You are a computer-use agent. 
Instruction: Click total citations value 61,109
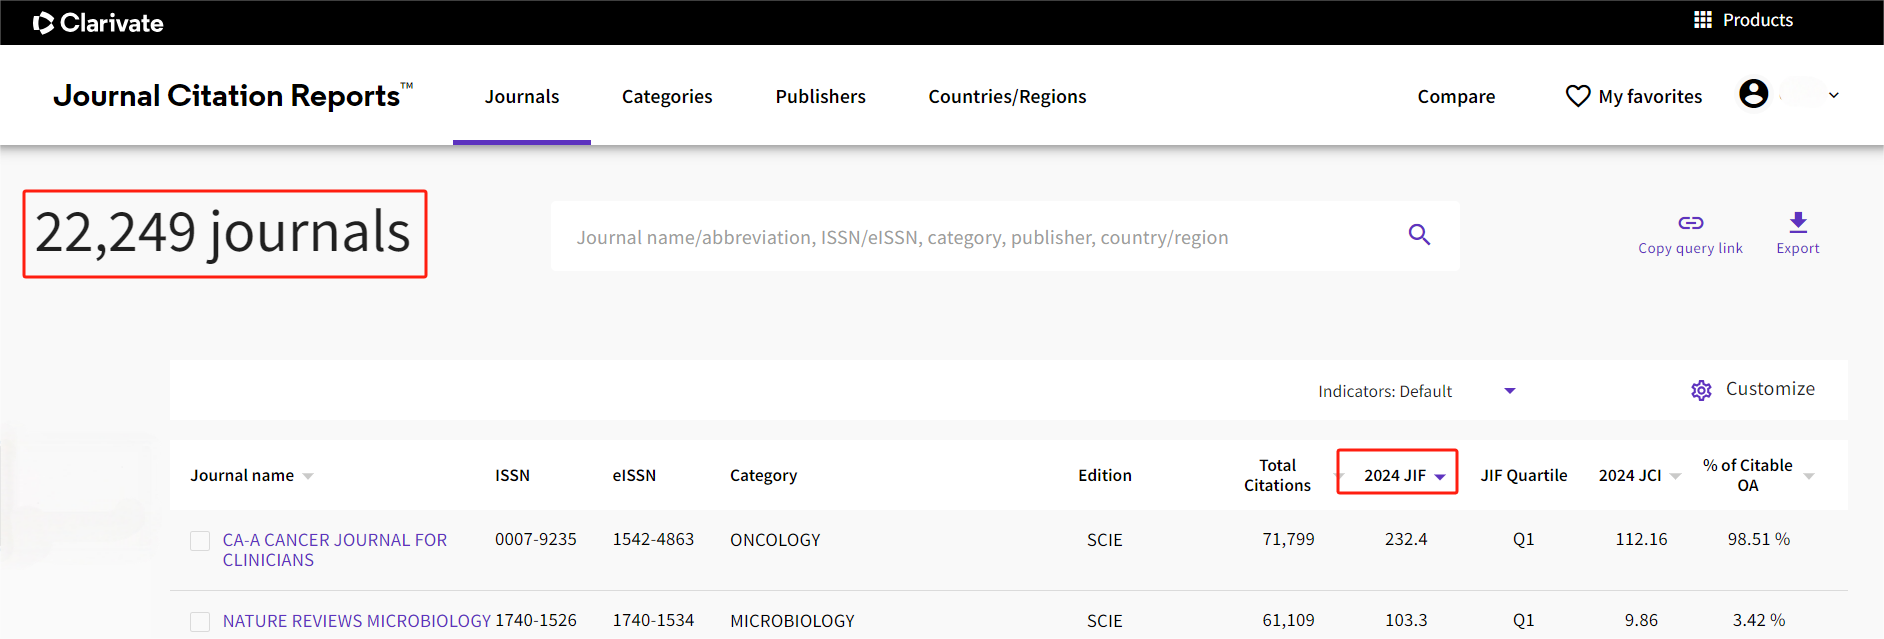(1288, 620)
